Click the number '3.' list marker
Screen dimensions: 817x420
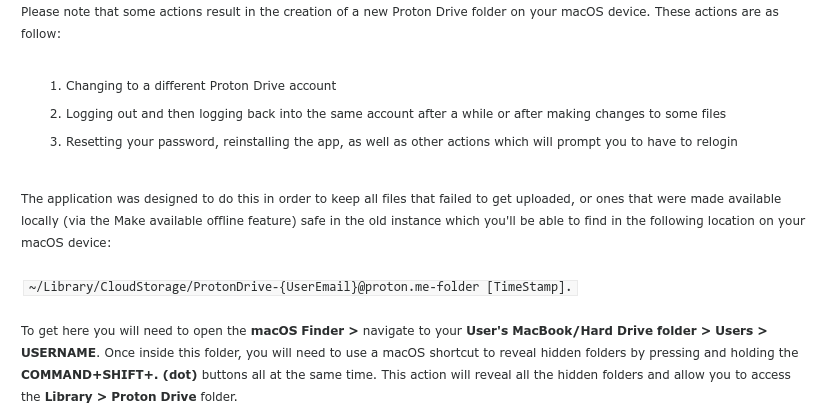pyautogui.click(x=56, y=142)
